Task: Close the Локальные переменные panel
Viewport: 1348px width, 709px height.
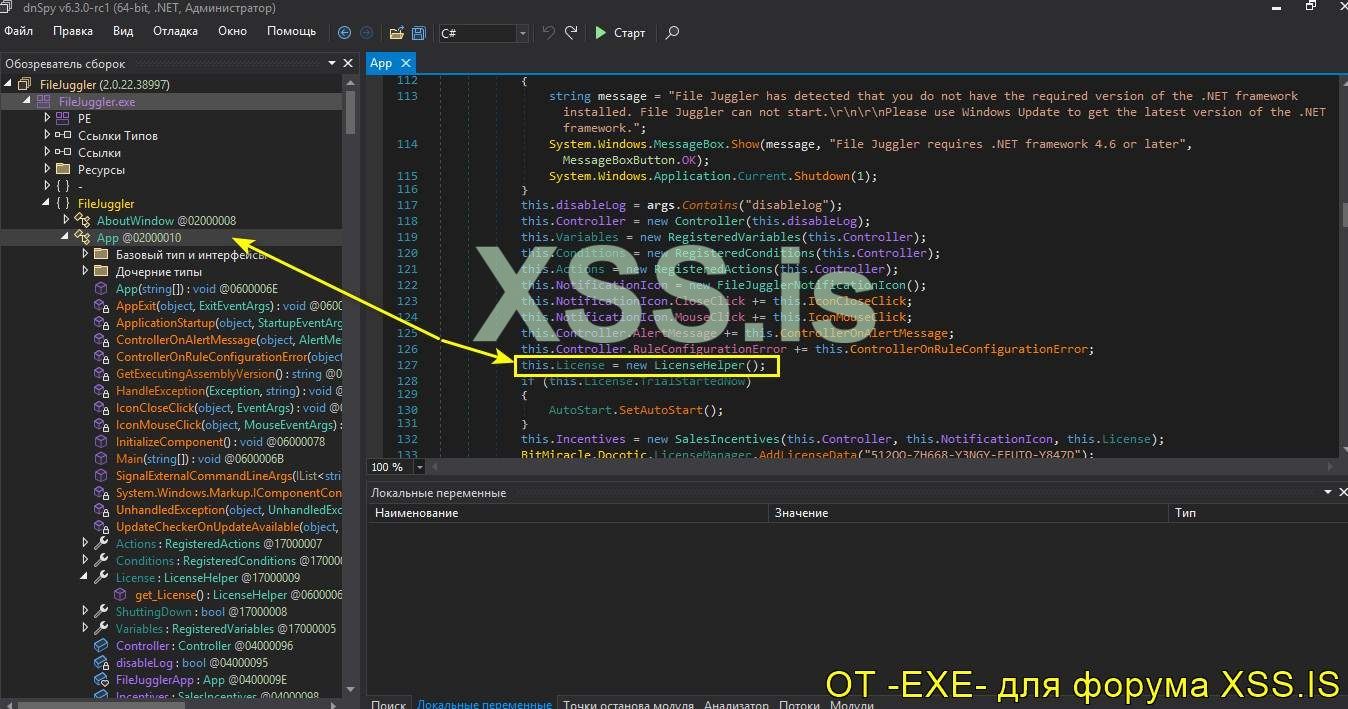Action: click(1342, 492)
